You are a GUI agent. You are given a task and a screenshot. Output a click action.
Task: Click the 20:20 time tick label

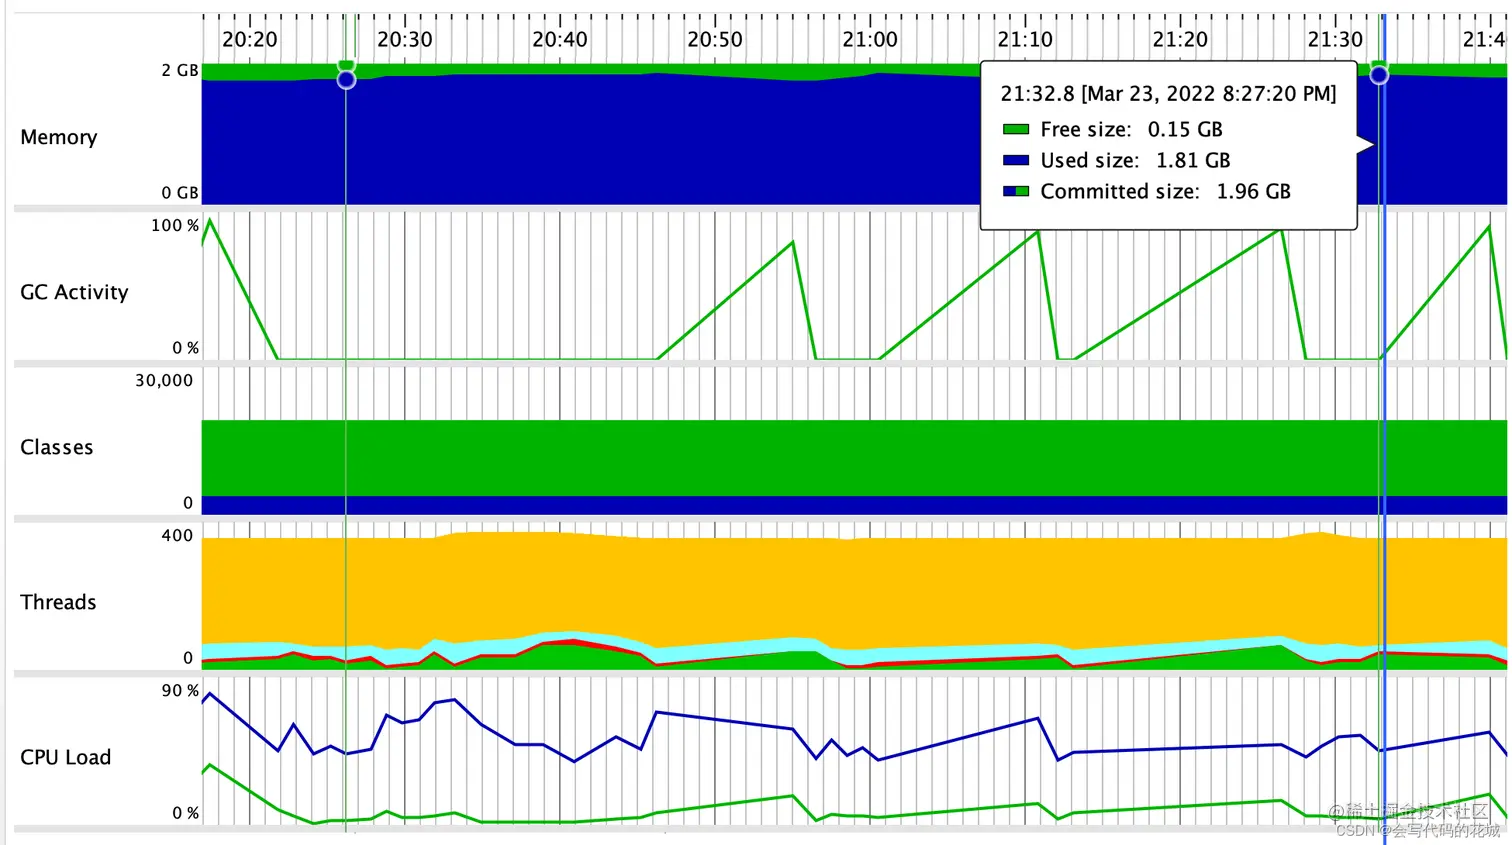(x=250, y=40)
